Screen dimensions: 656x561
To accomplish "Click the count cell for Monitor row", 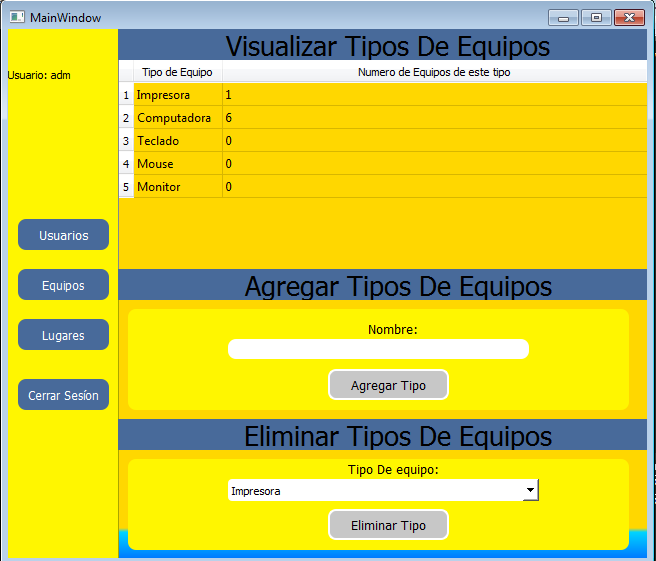I will (435, 187).
